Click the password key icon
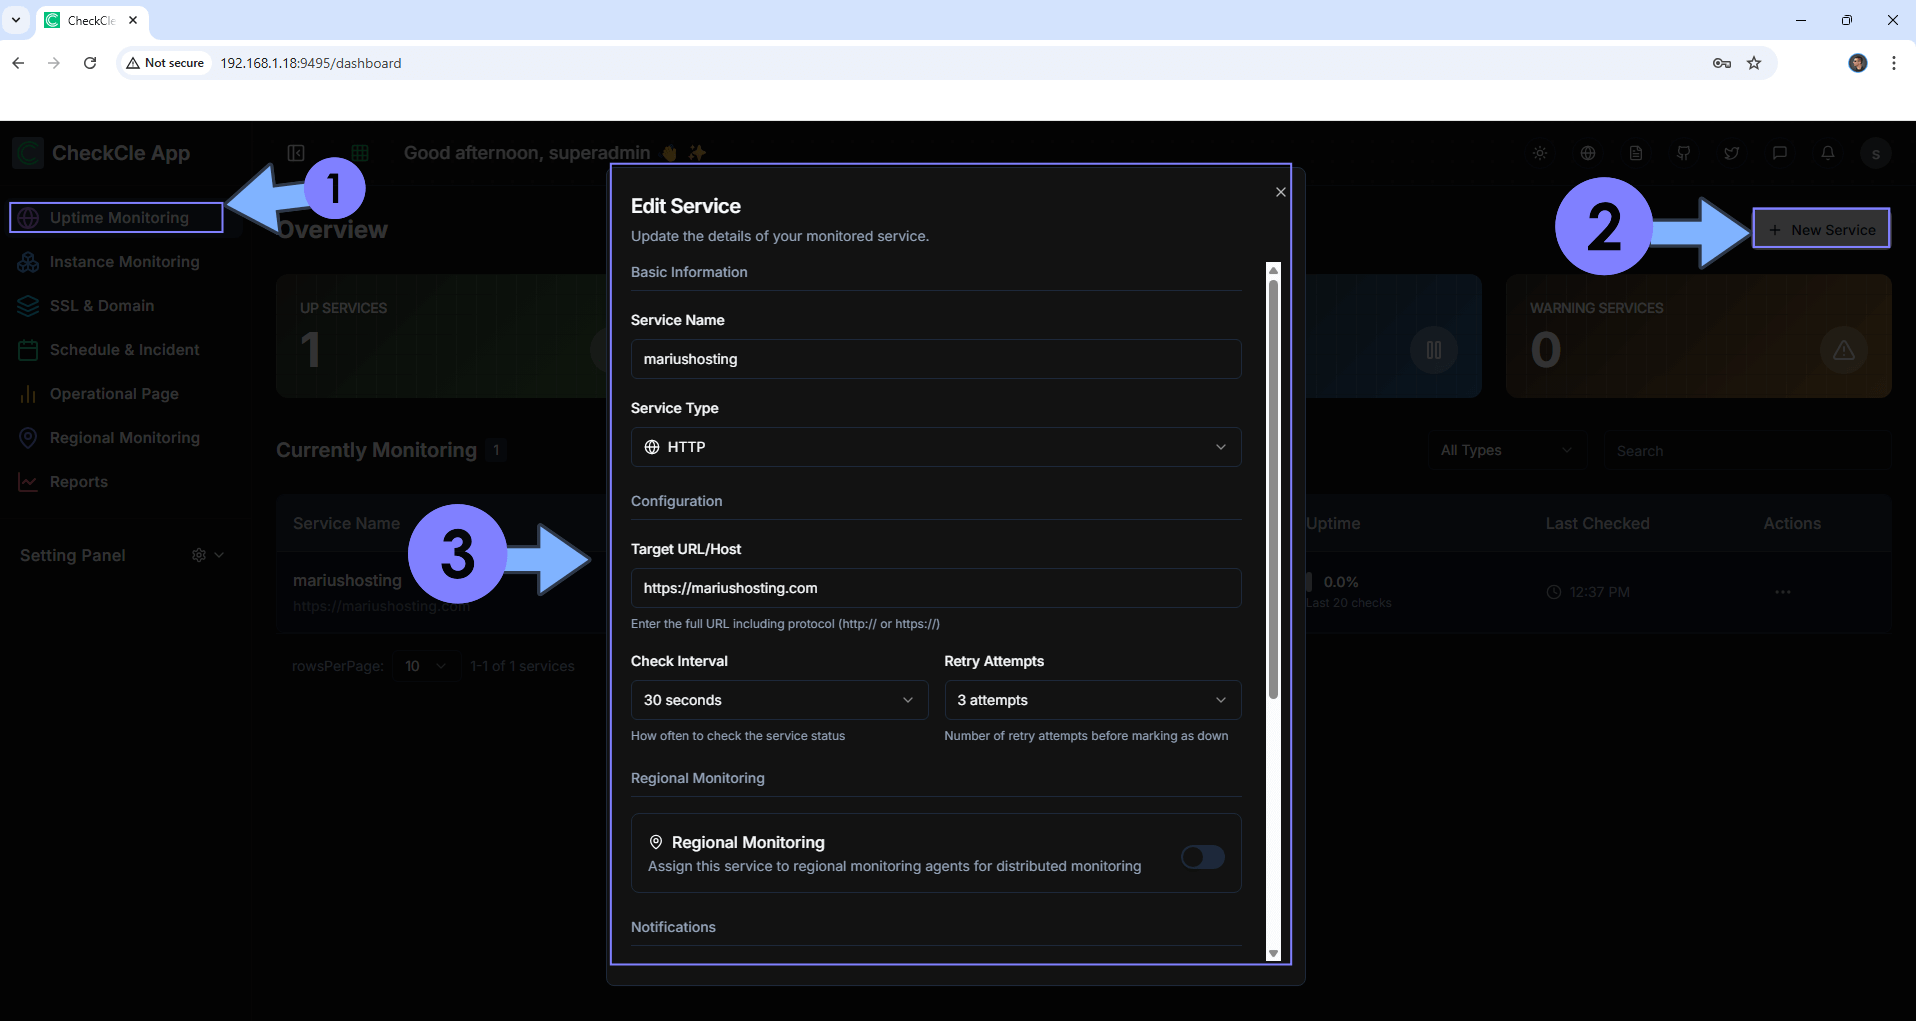The width and height of the screenshot is (1916, 1021). tap(1722, 63)
